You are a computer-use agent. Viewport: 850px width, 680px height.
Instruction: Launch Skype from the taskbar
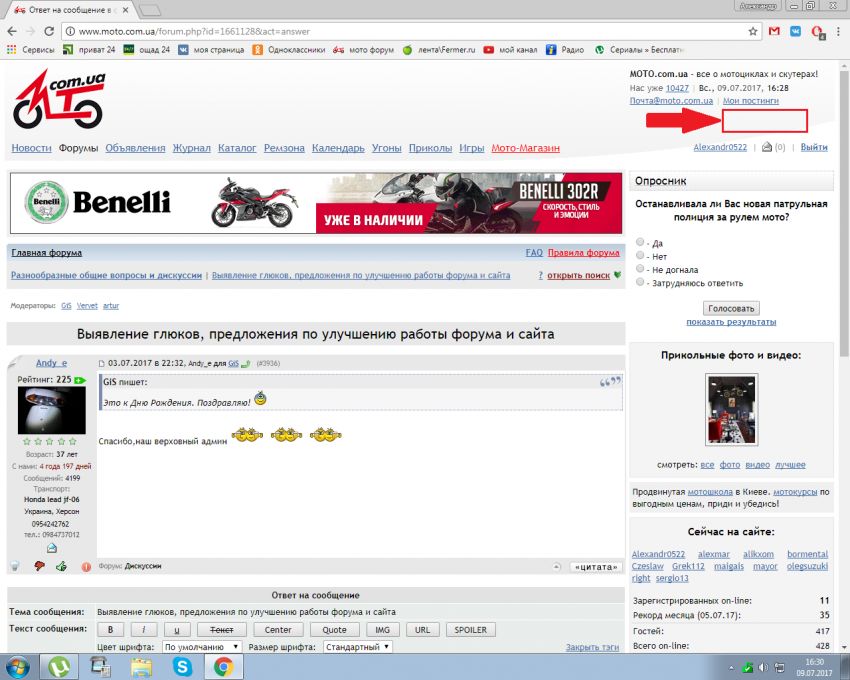point(181,665)
